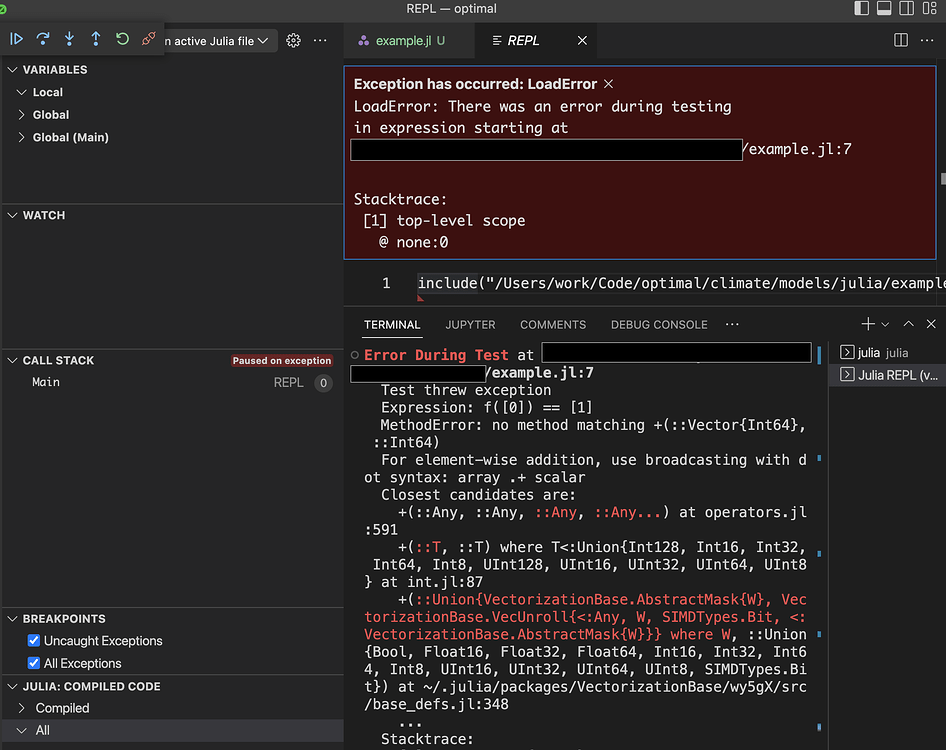Click the Step Into debug icon
Screen dimensions: 946x750
point(69,39)
